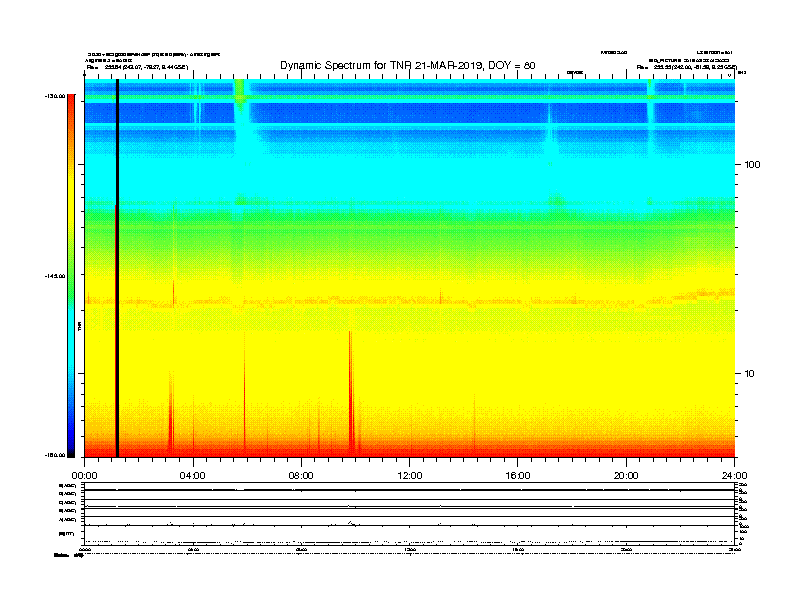Screen dimensions: 792x612
Task: Pick the 12:00 time axis label
Action: (410, 476)
